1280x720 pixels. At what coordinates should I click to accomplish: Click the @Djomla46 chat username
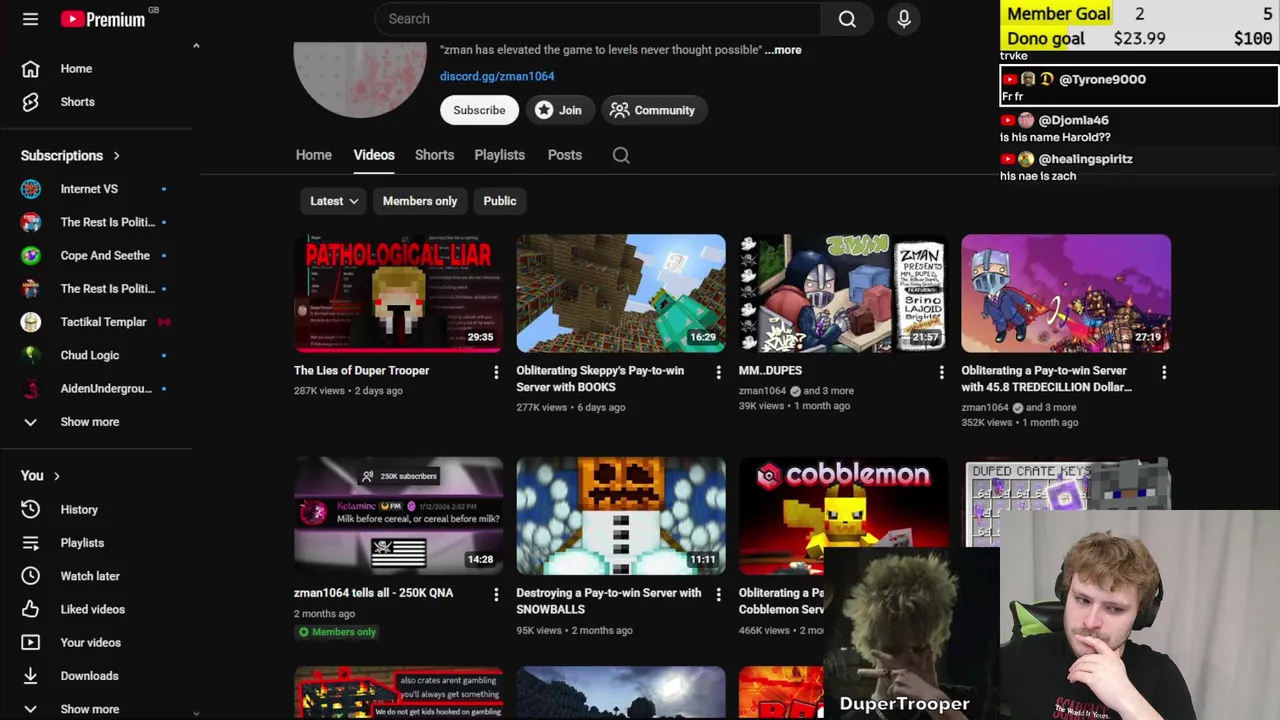click(x=1074, y=120)
